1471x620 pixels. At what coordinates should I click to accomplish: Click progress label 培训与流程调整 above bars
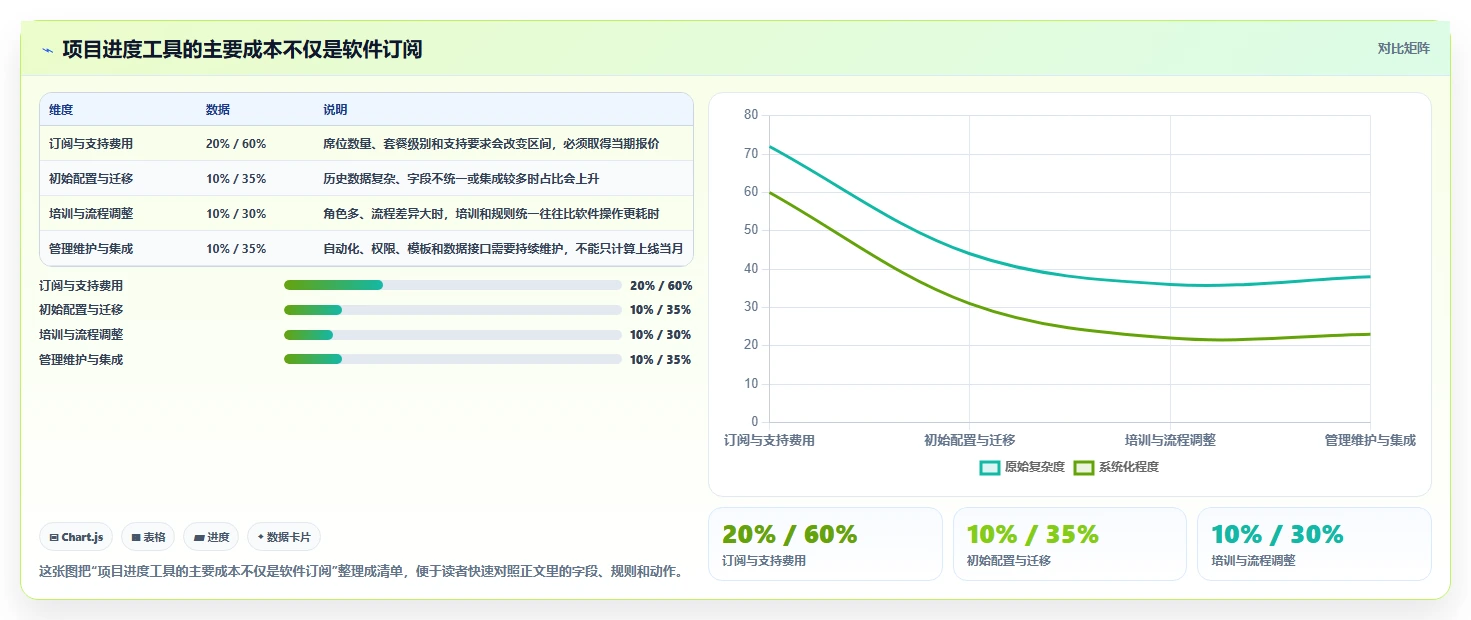click(81, 335)
